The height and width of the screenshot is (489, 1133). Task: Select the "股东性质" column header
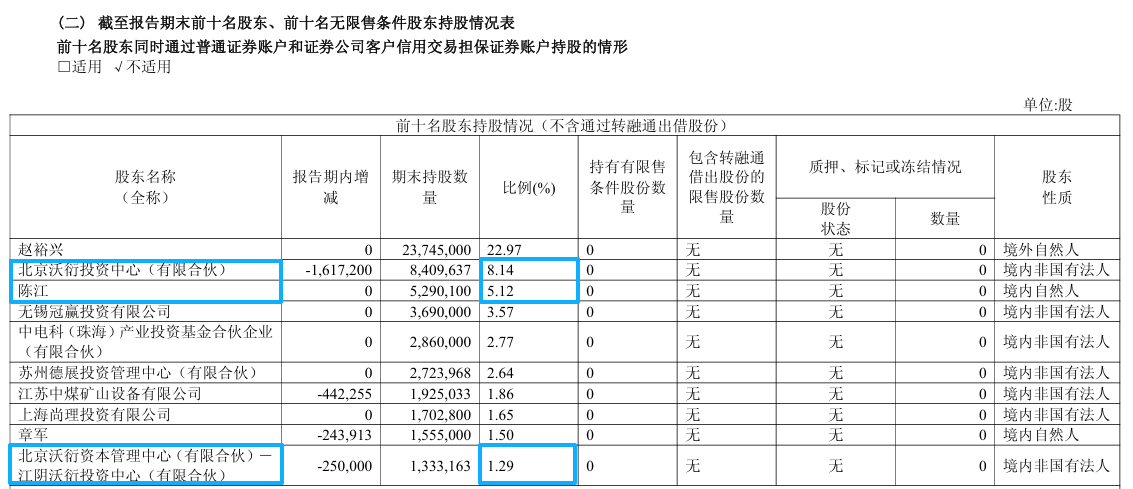[1057, 186]
